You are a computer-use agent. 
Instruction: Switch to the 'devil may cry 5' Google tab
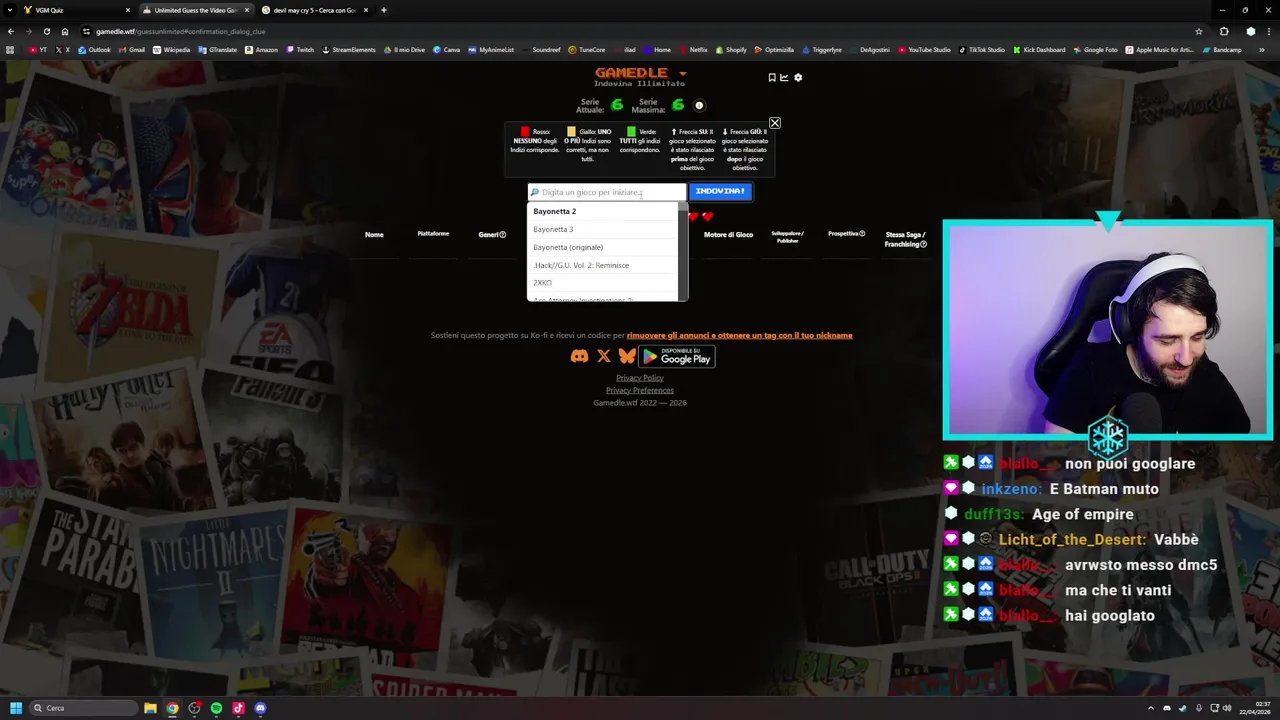[x=315, y=10]
